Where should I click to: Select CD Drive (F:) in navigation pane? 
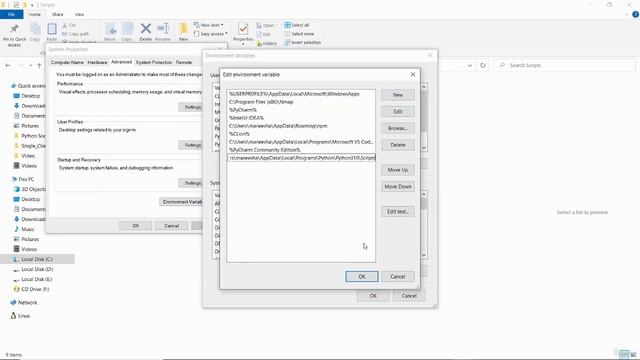(x=35, y=289)
